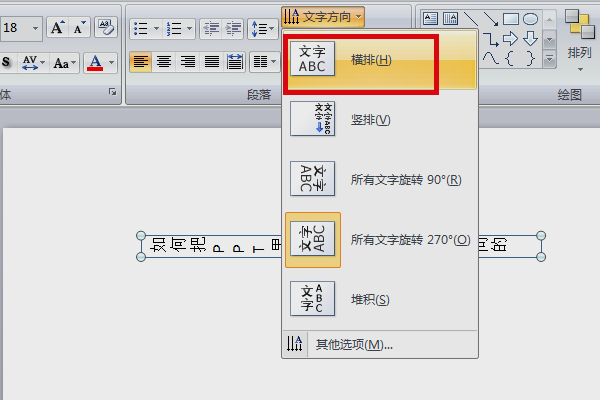The width and height of the screenshot is (600, 400).
Task: Select the Right Arrow block shape
Action: (510, 39)
